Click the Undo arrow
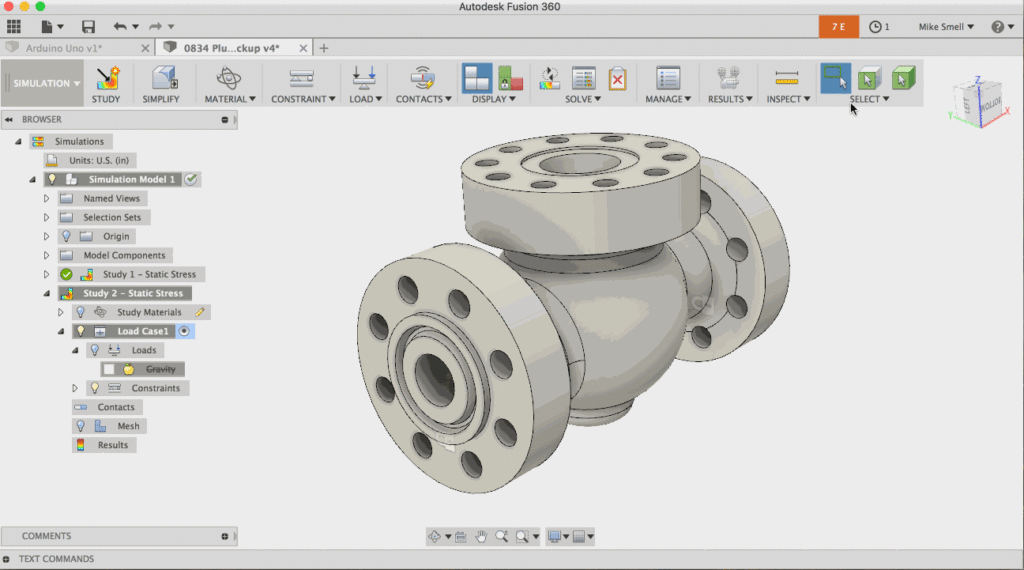The image size is (1024, 570). coord(120,27)
